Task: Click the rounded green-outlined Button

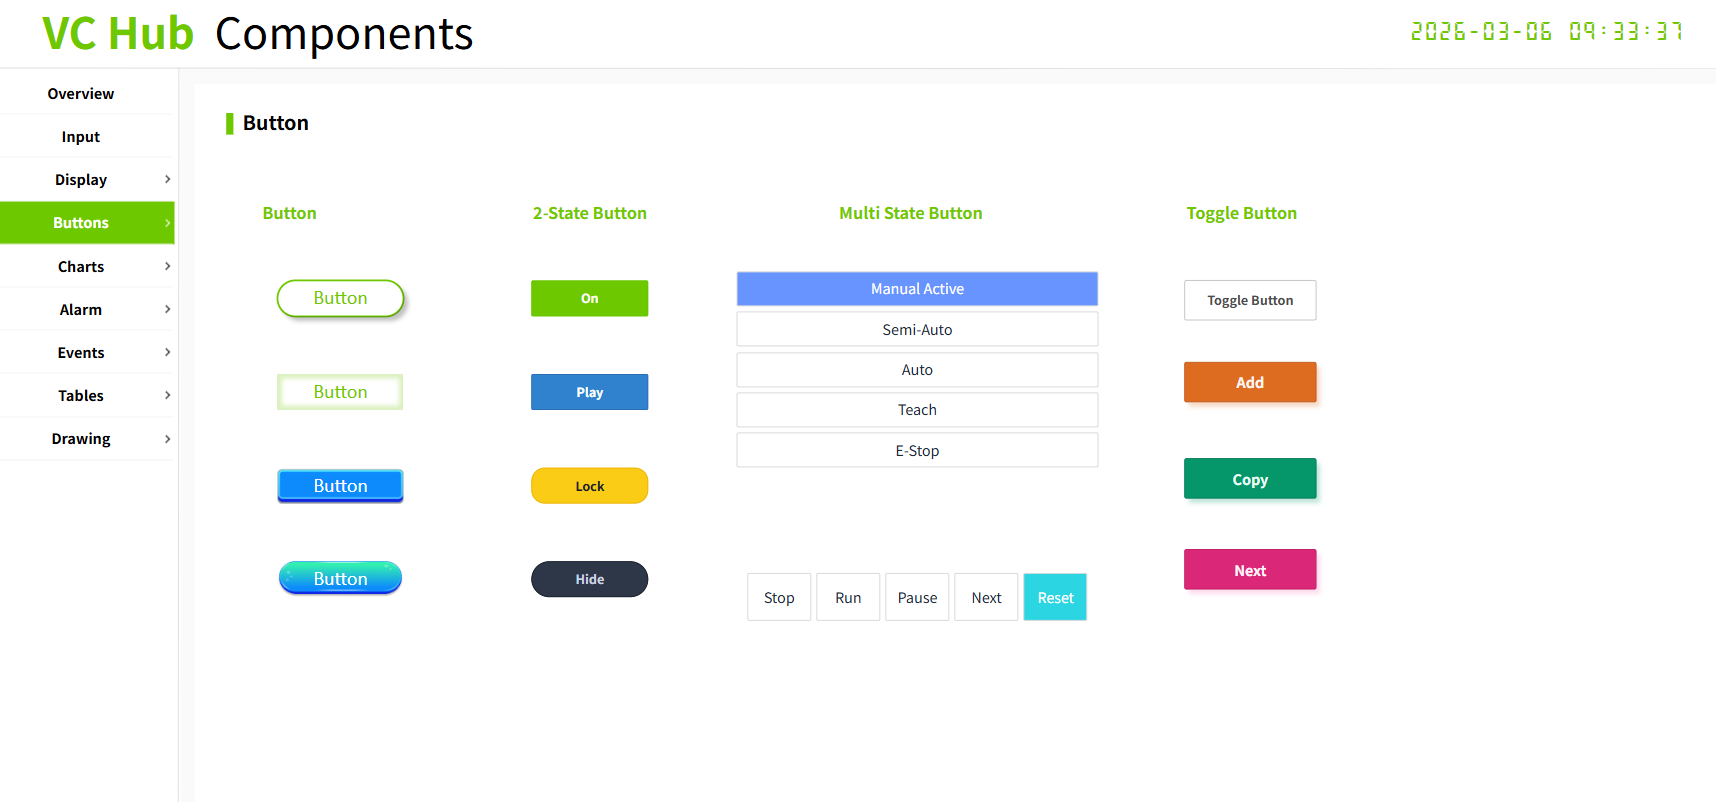Action: click(340, 298)
